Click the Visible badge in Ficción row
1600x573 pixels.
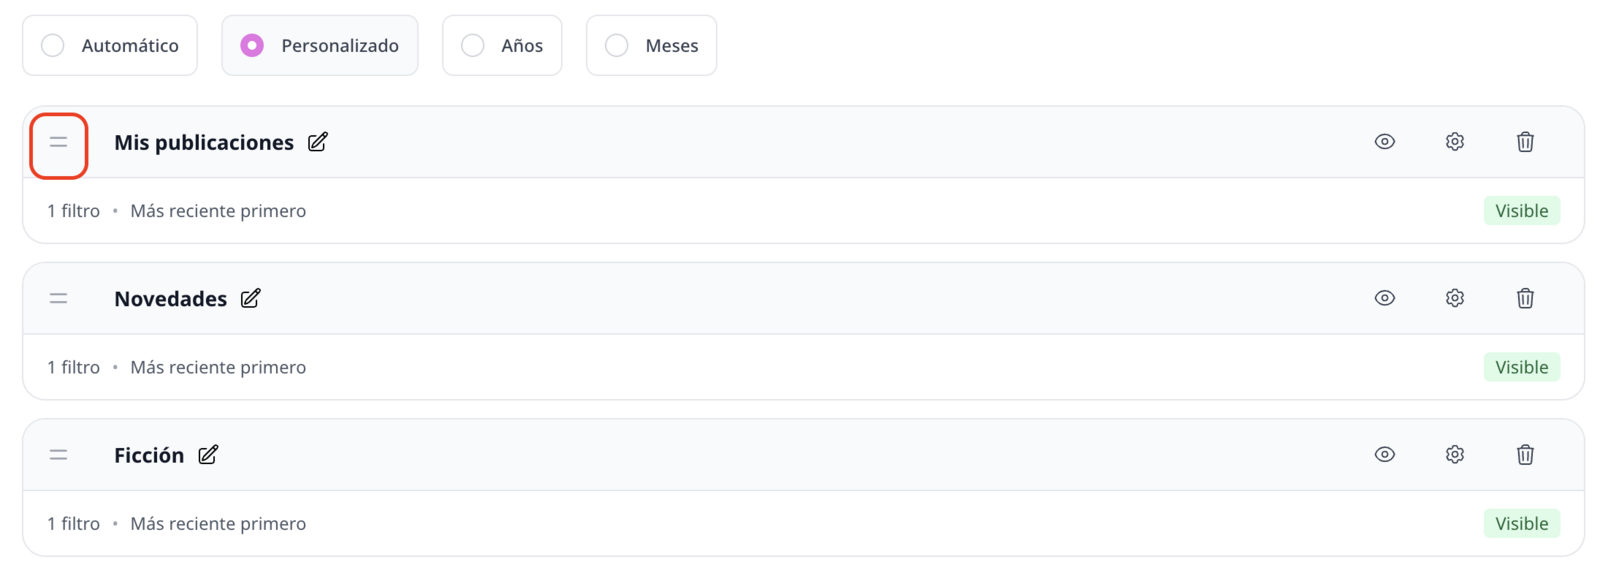pyautogui.click(x=1522, y=523)
